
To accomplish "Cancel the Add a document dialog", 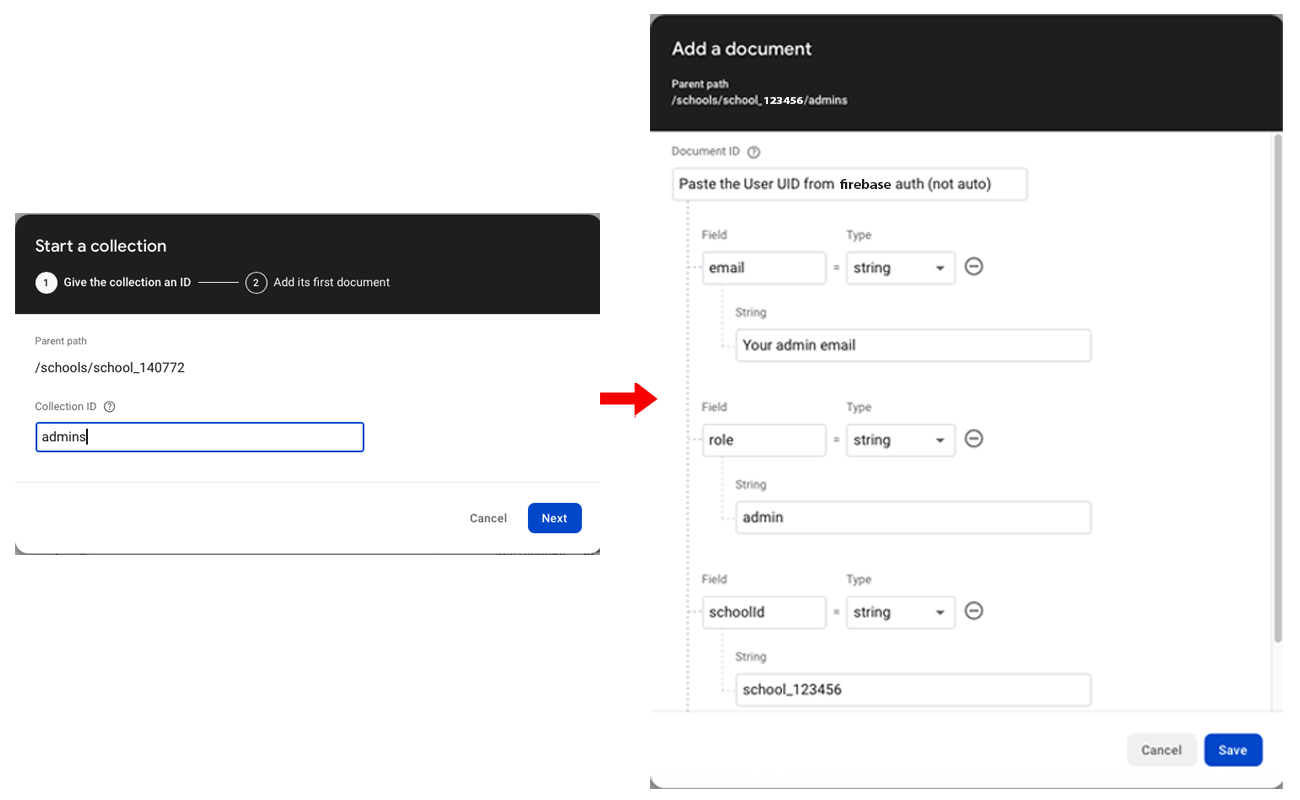I will pos(1161,749).
